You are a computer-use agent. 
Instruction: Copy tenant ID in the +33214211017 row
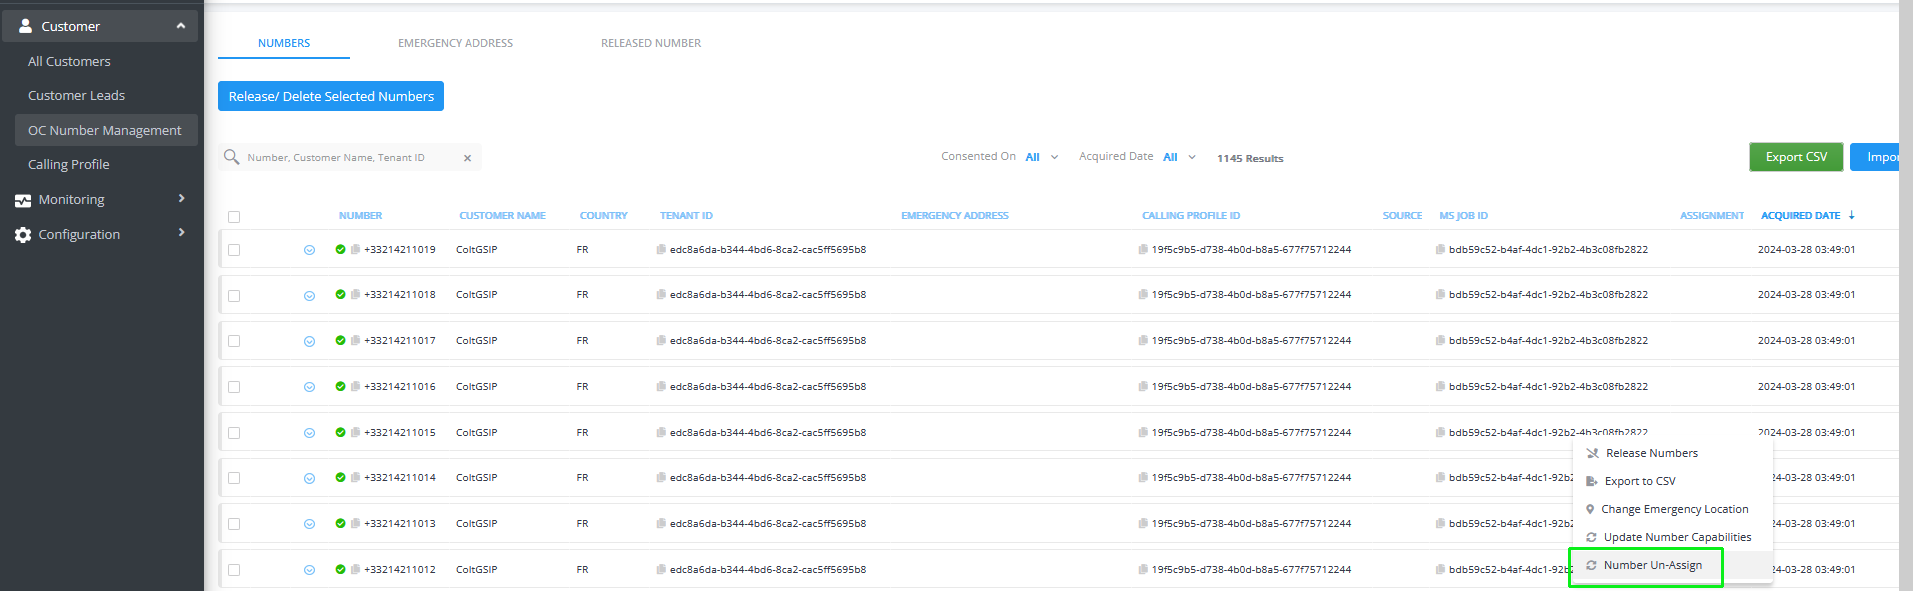(x=661, y=341)
